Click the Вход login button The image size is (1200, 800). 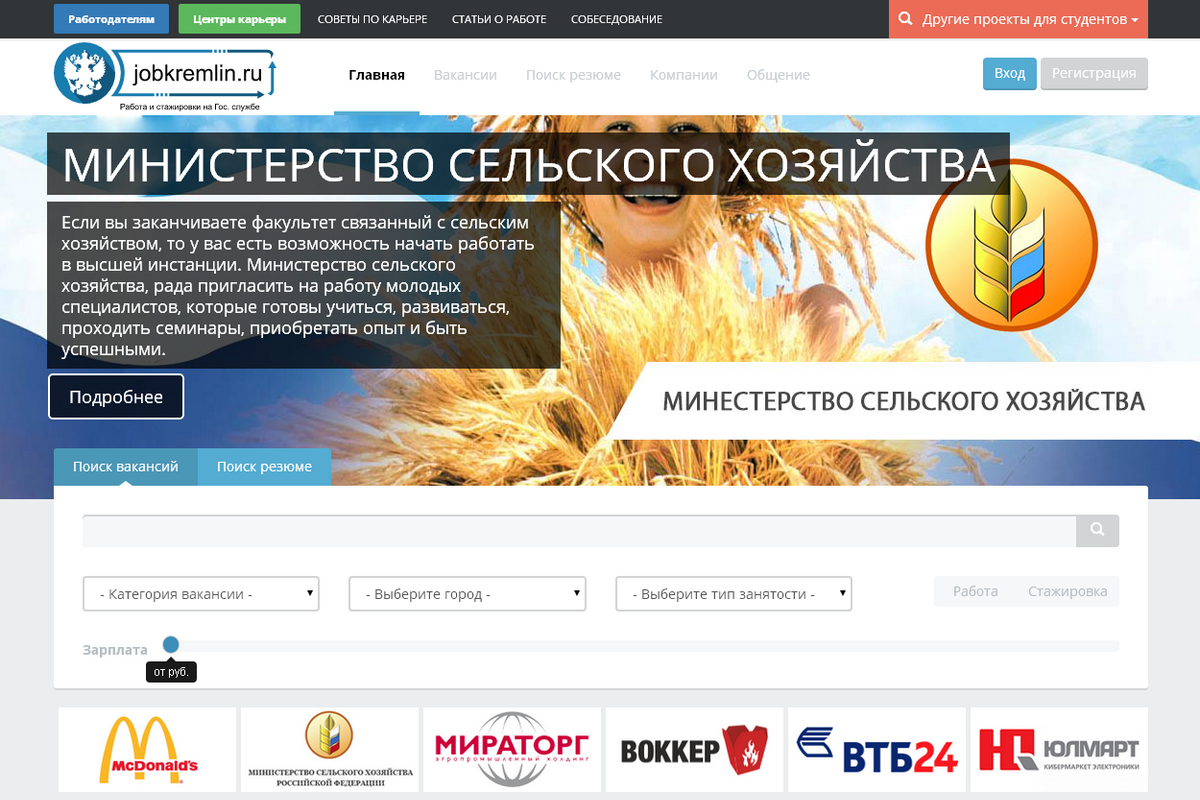1009,73
